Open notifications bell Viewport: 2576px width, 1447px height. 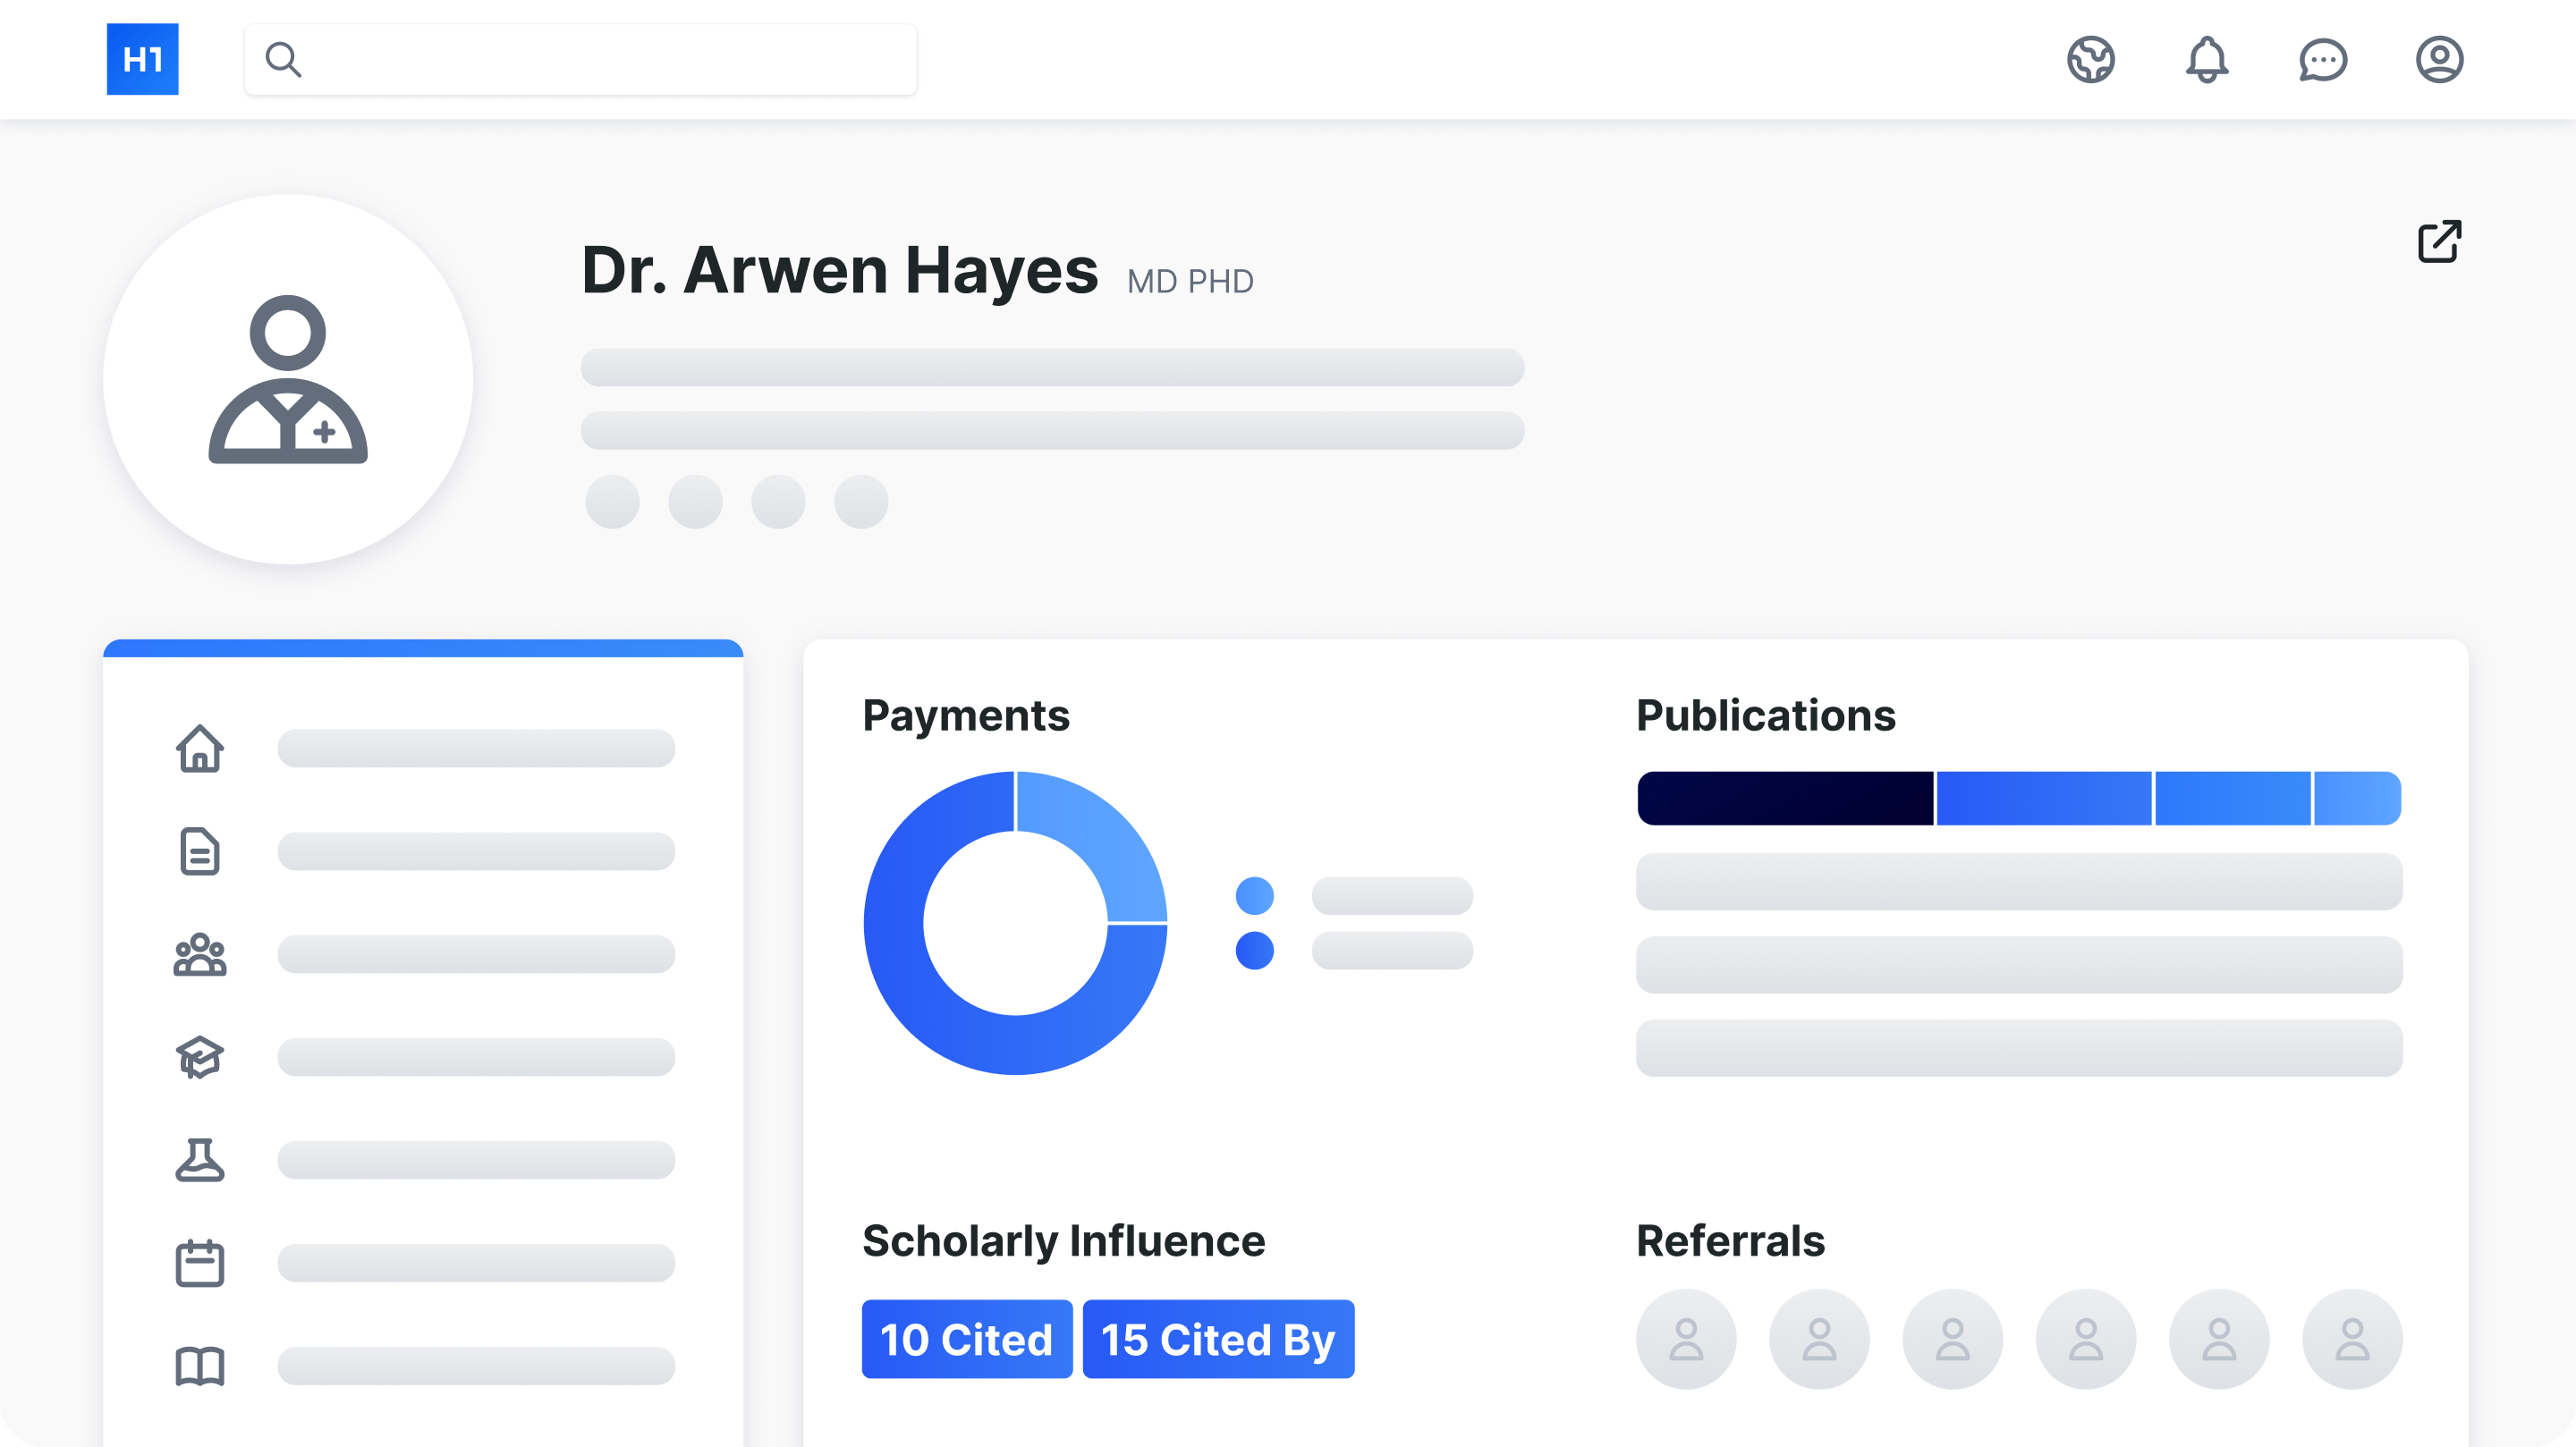2207,59
